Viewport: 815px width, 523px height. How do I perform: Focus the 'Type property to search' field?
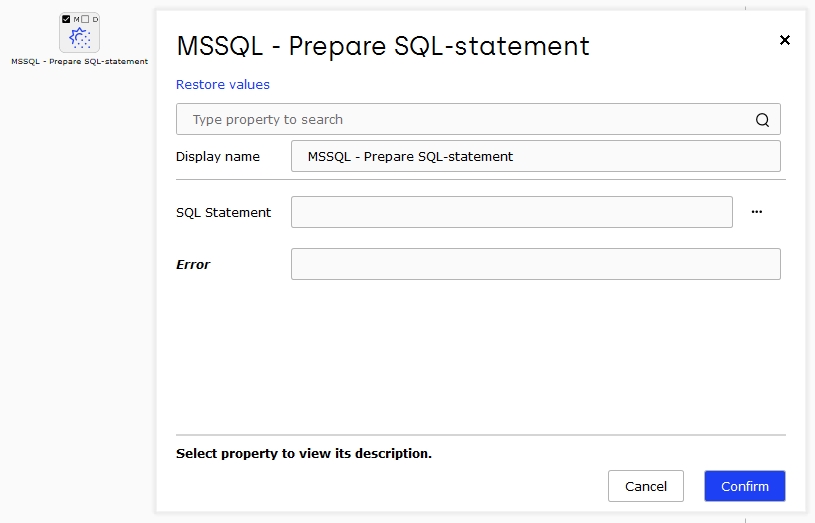[478, 119]
